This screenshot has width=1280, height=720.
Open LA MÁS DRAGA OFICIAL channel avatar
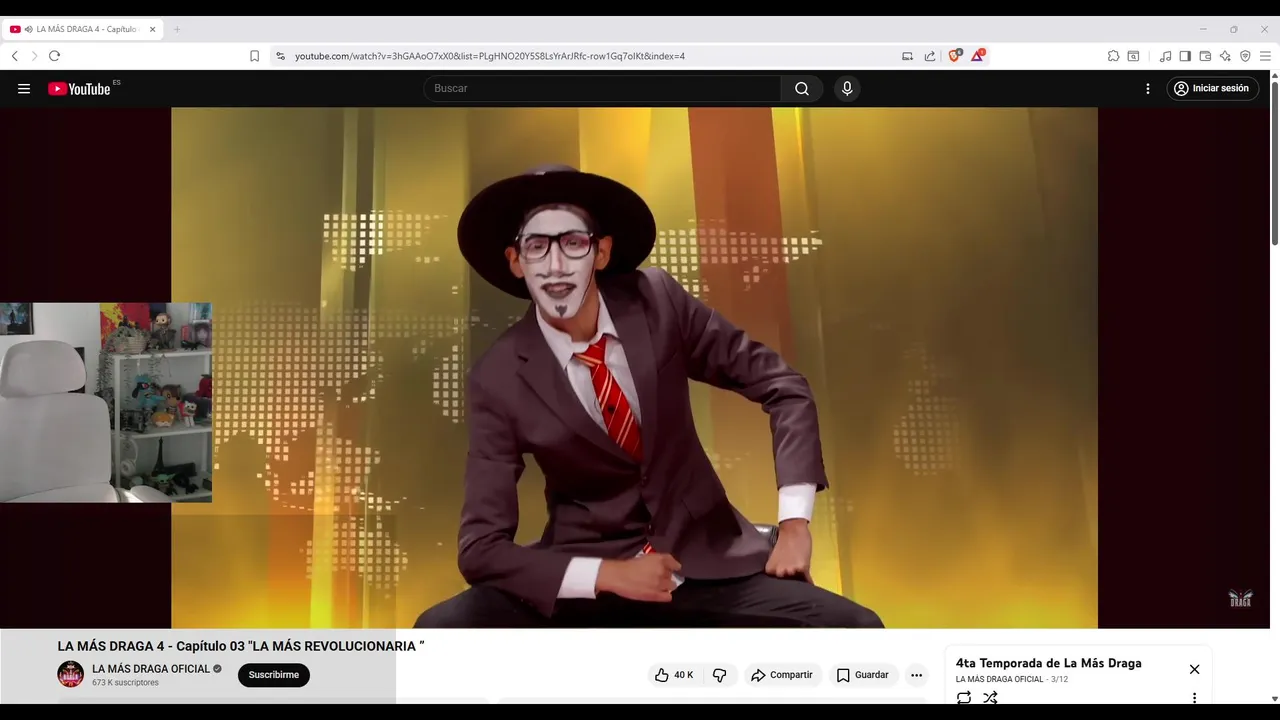point(70,674)
